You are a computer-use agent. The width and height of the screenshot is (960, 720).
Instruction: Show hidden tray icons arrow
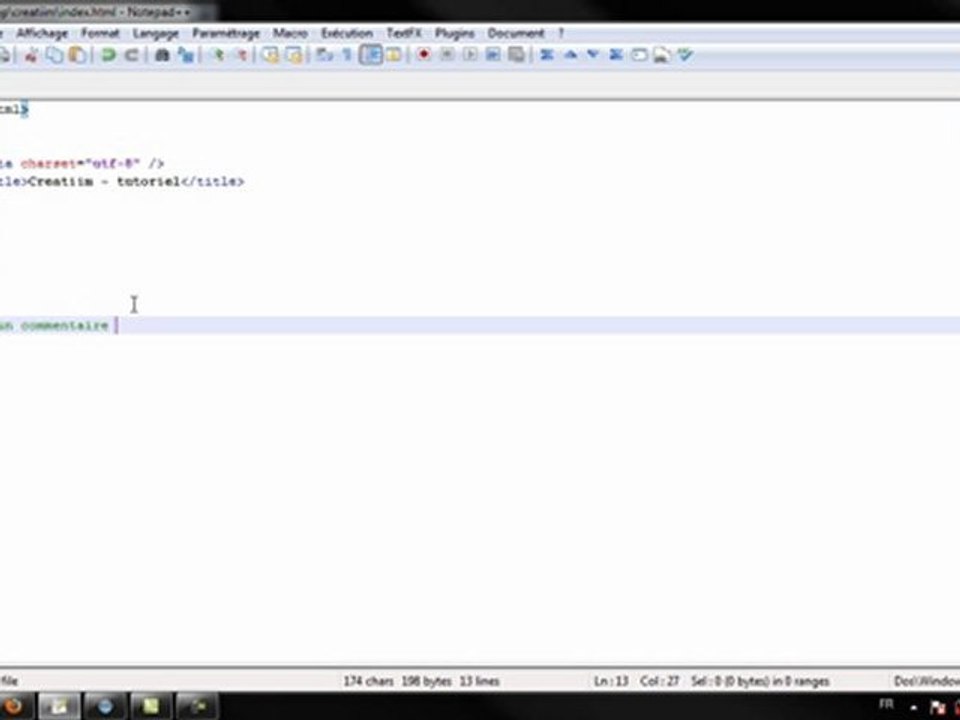click(x=913, y=707)
